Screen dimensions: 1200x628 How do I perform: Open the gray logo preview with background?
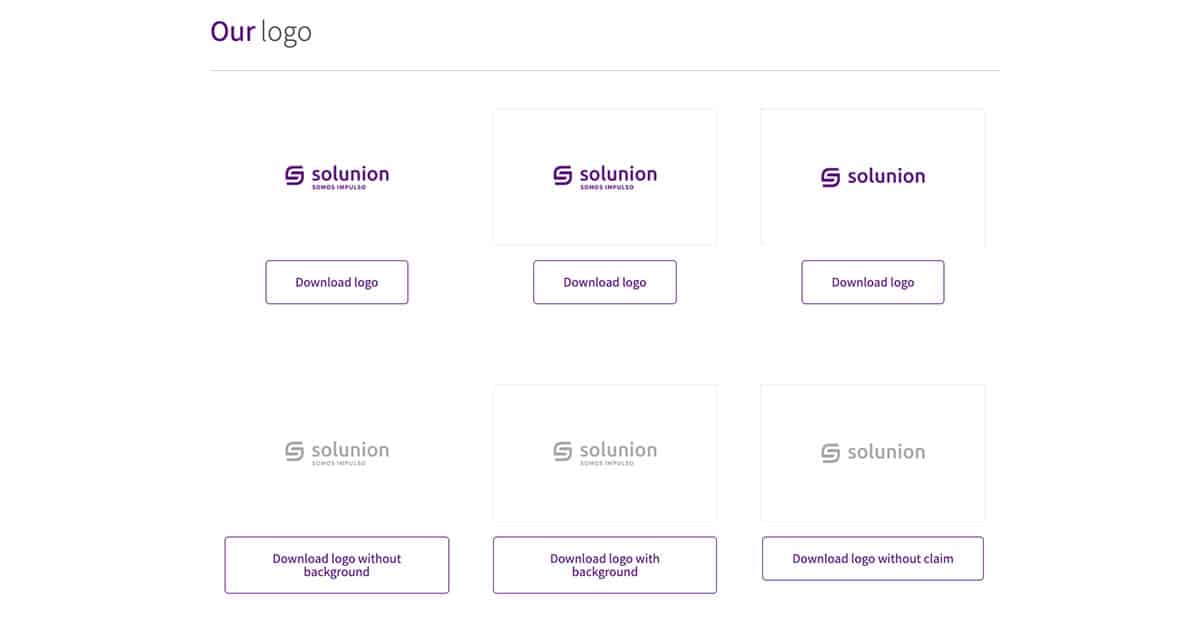point(604,452)
